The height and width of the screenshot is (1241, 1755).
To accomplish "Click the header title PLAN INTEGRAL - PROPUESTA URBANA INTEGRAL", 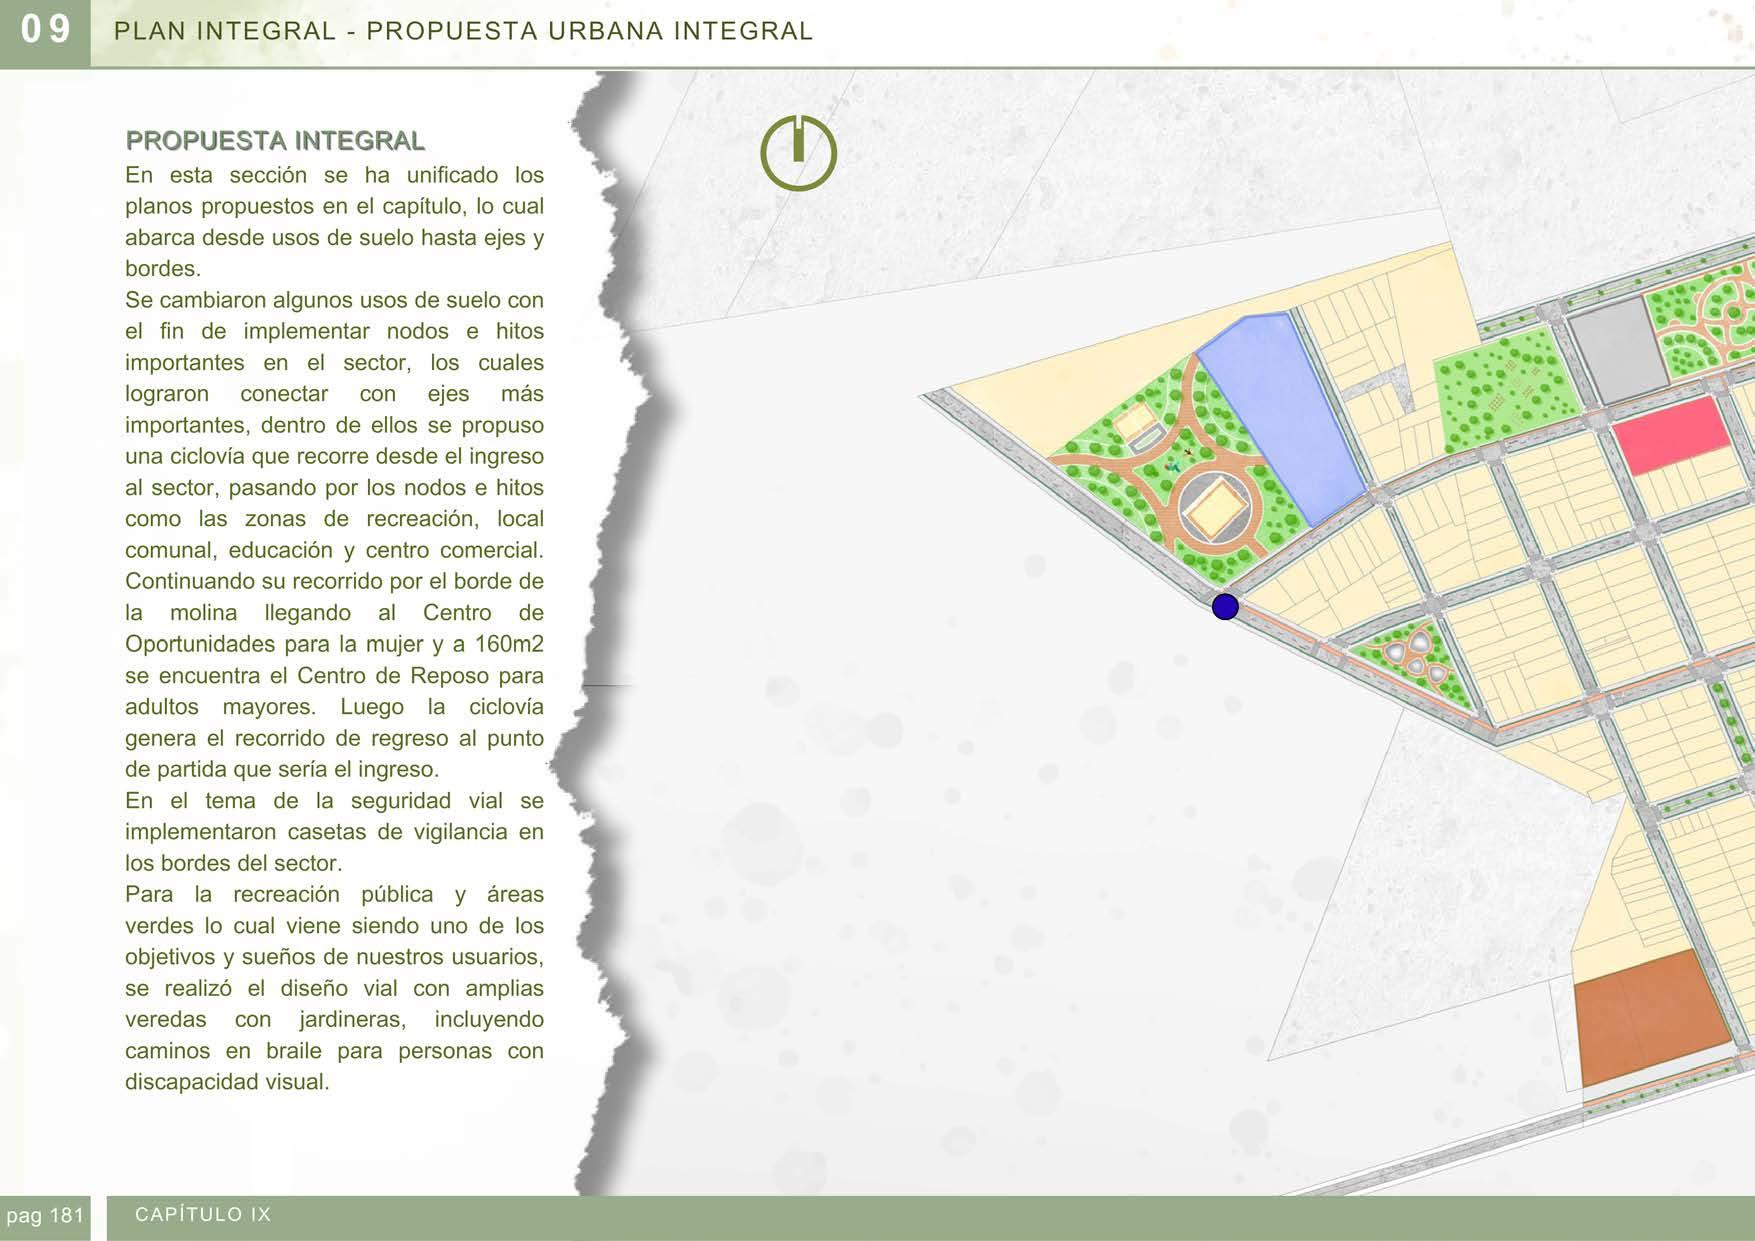I will pos(464,31).
